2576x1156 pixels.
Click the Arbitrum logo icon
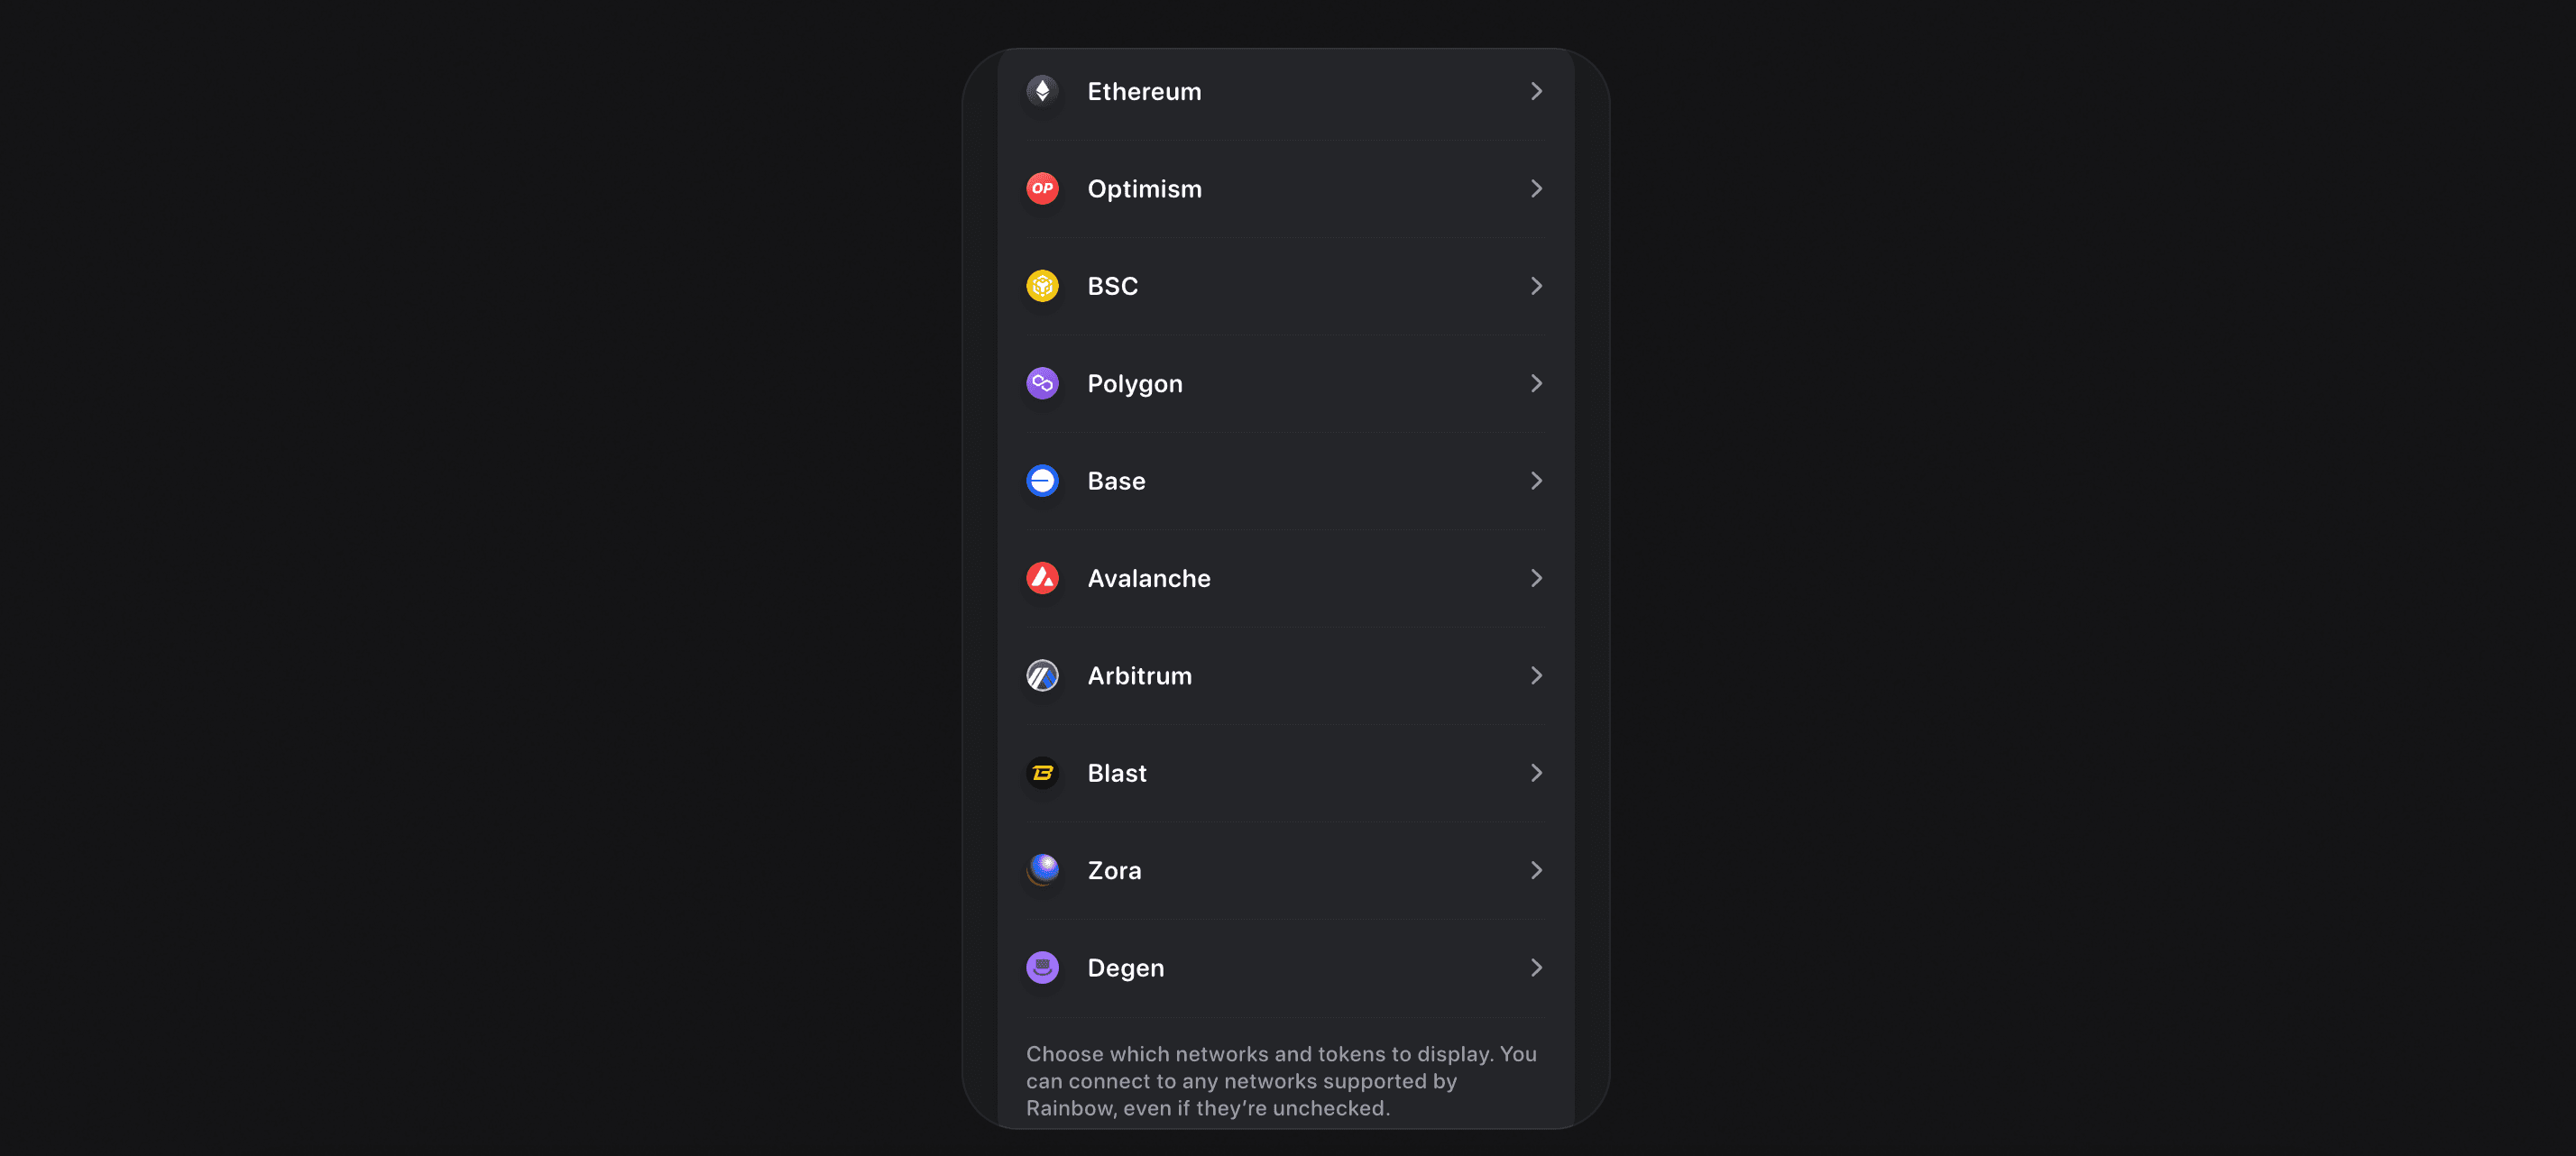(1042, 676)
